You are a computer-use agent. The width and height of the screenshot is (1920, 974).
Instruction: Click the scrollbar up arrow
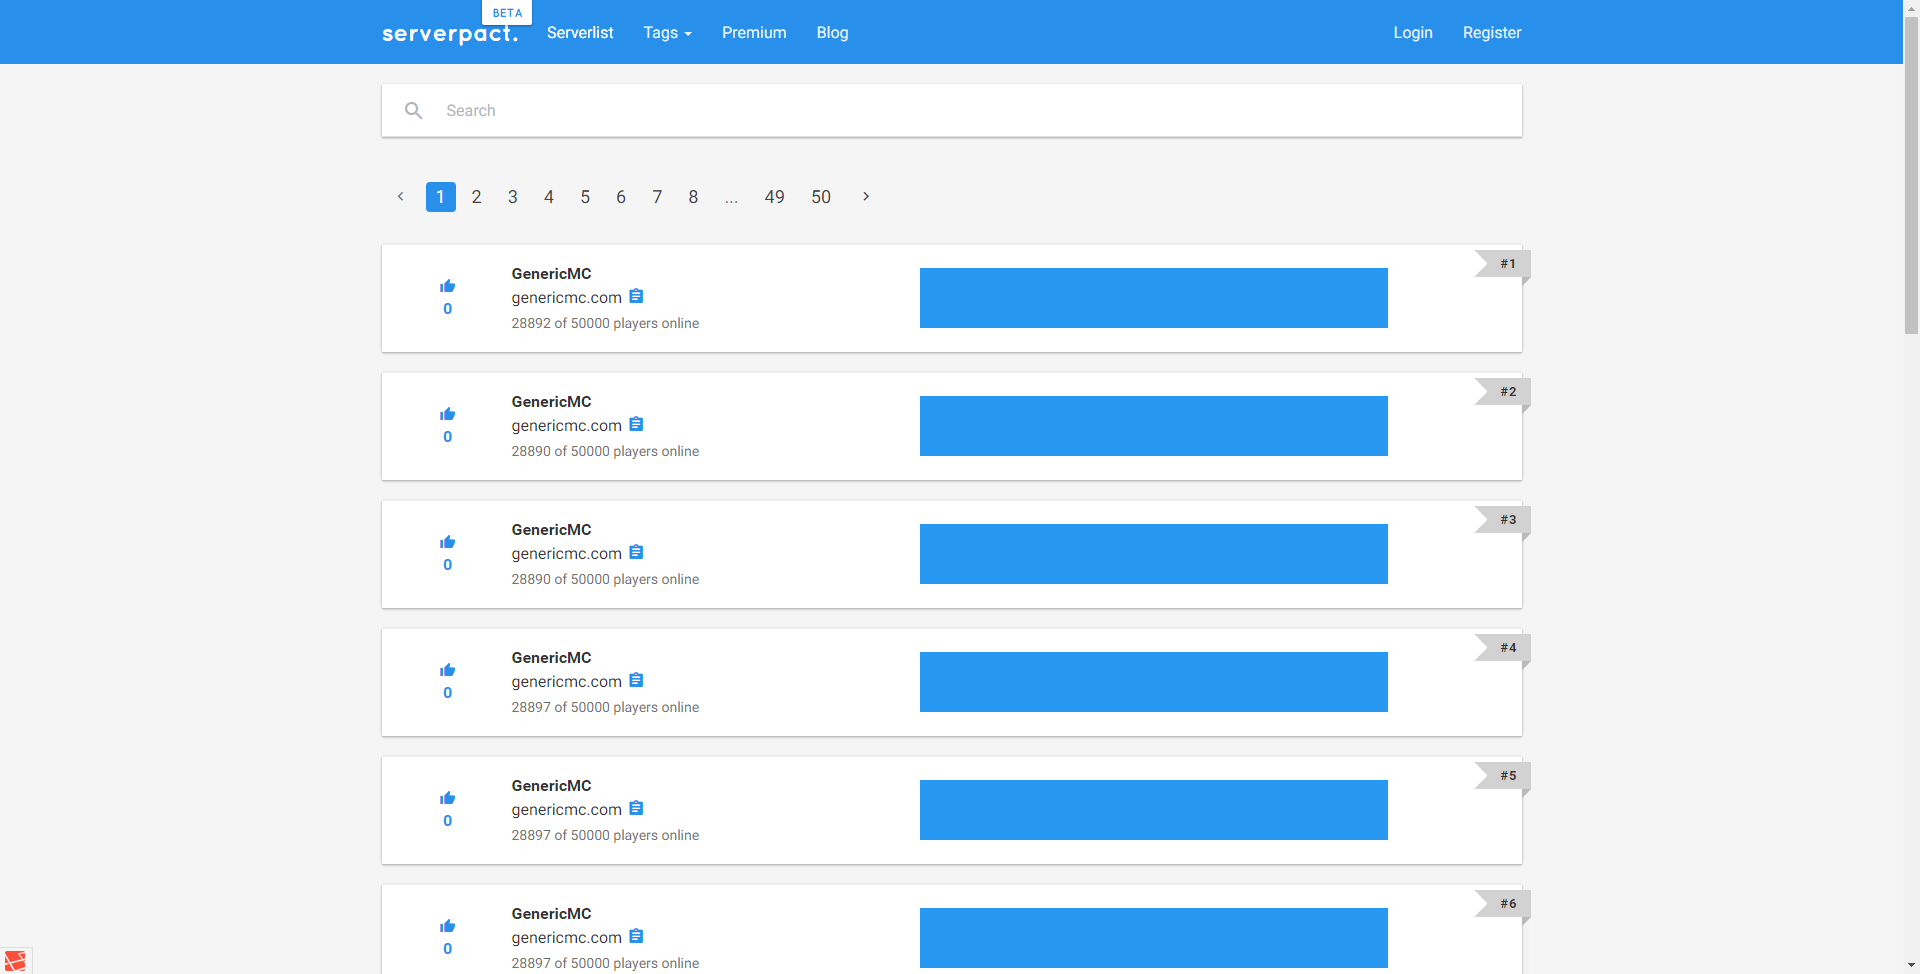click(1912, 8)
